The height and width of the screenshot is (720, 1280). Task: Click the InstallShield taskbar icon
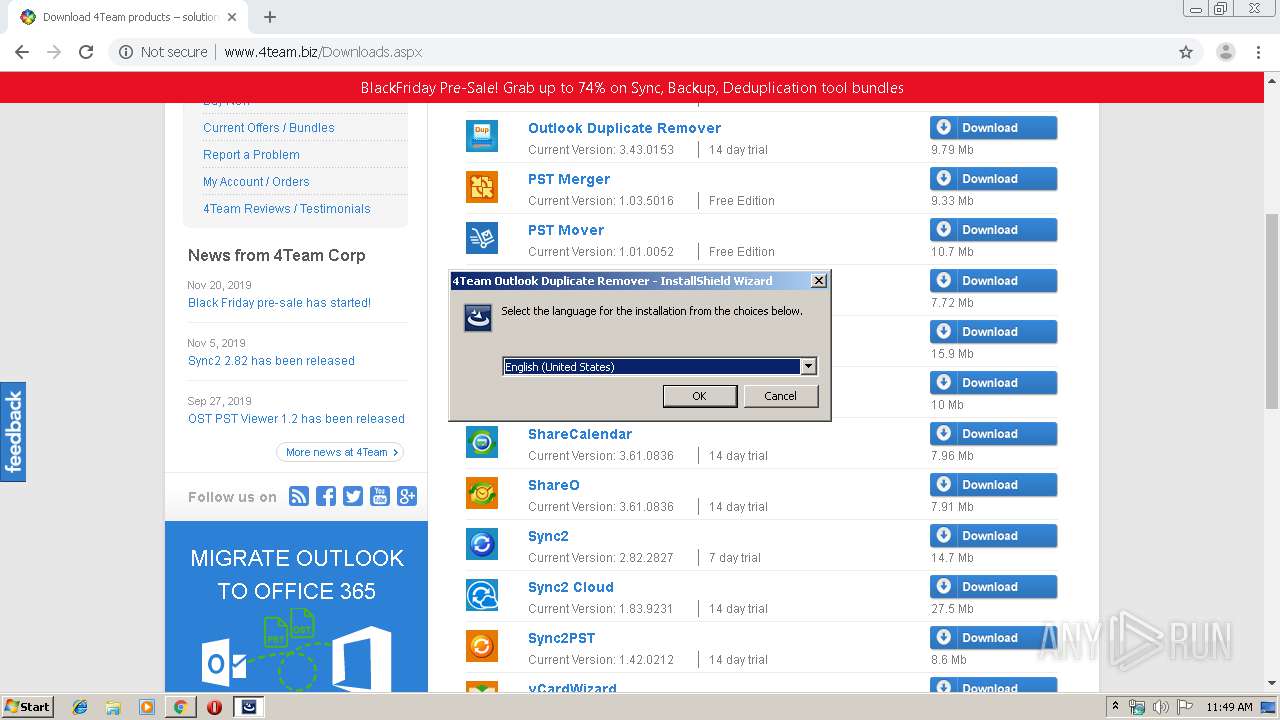coord(249,707)
